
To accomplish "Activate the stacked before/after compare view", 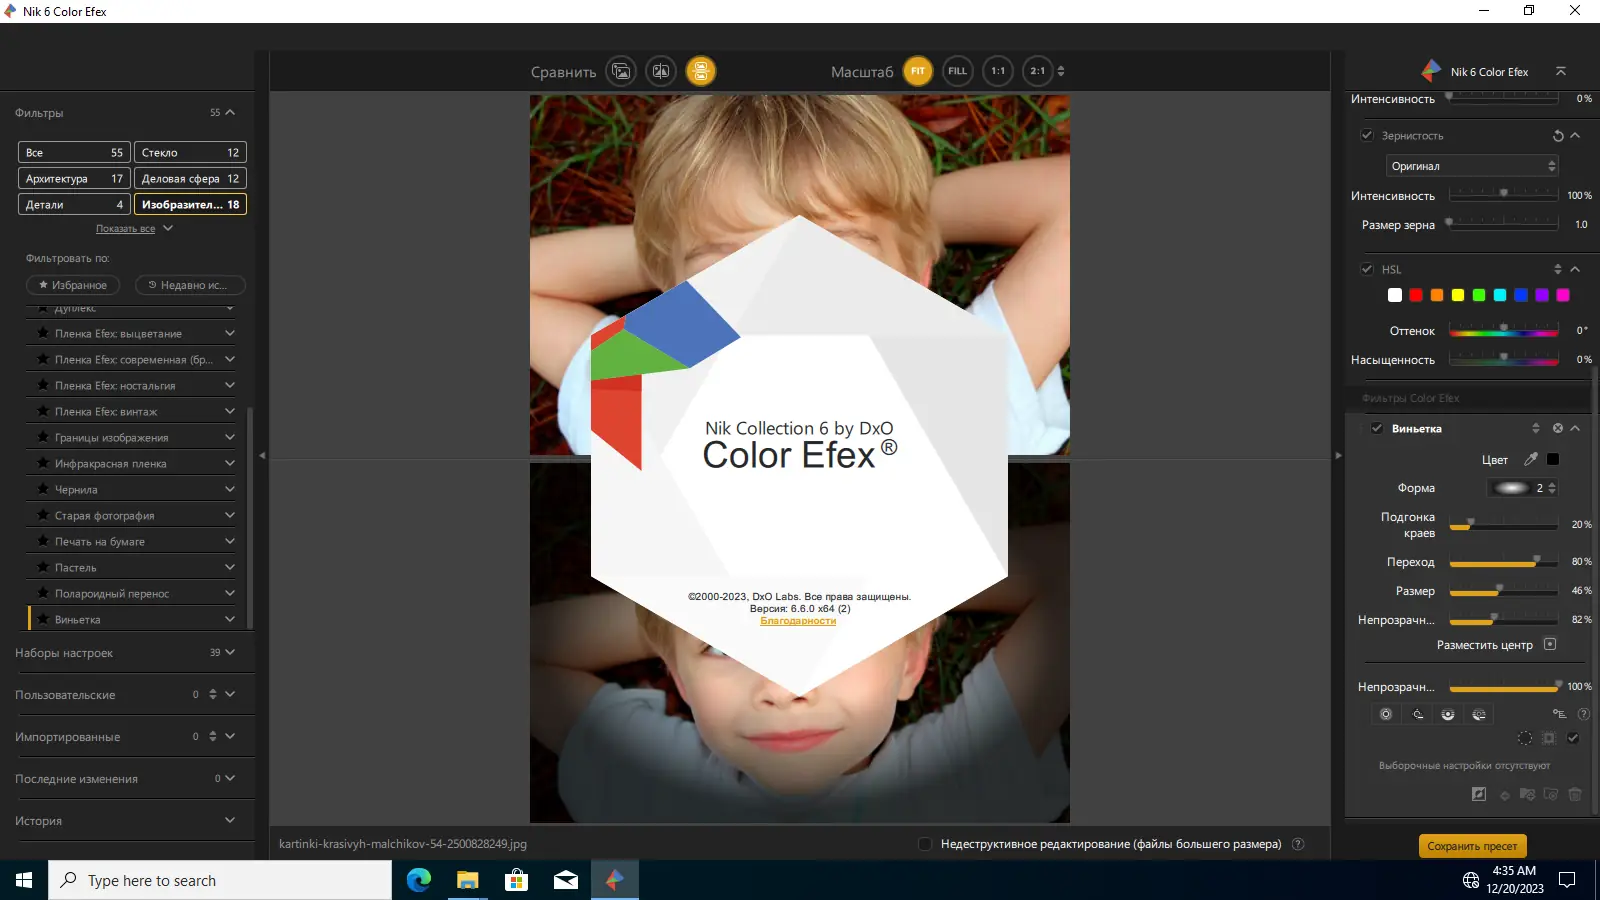I will point(701,71).
